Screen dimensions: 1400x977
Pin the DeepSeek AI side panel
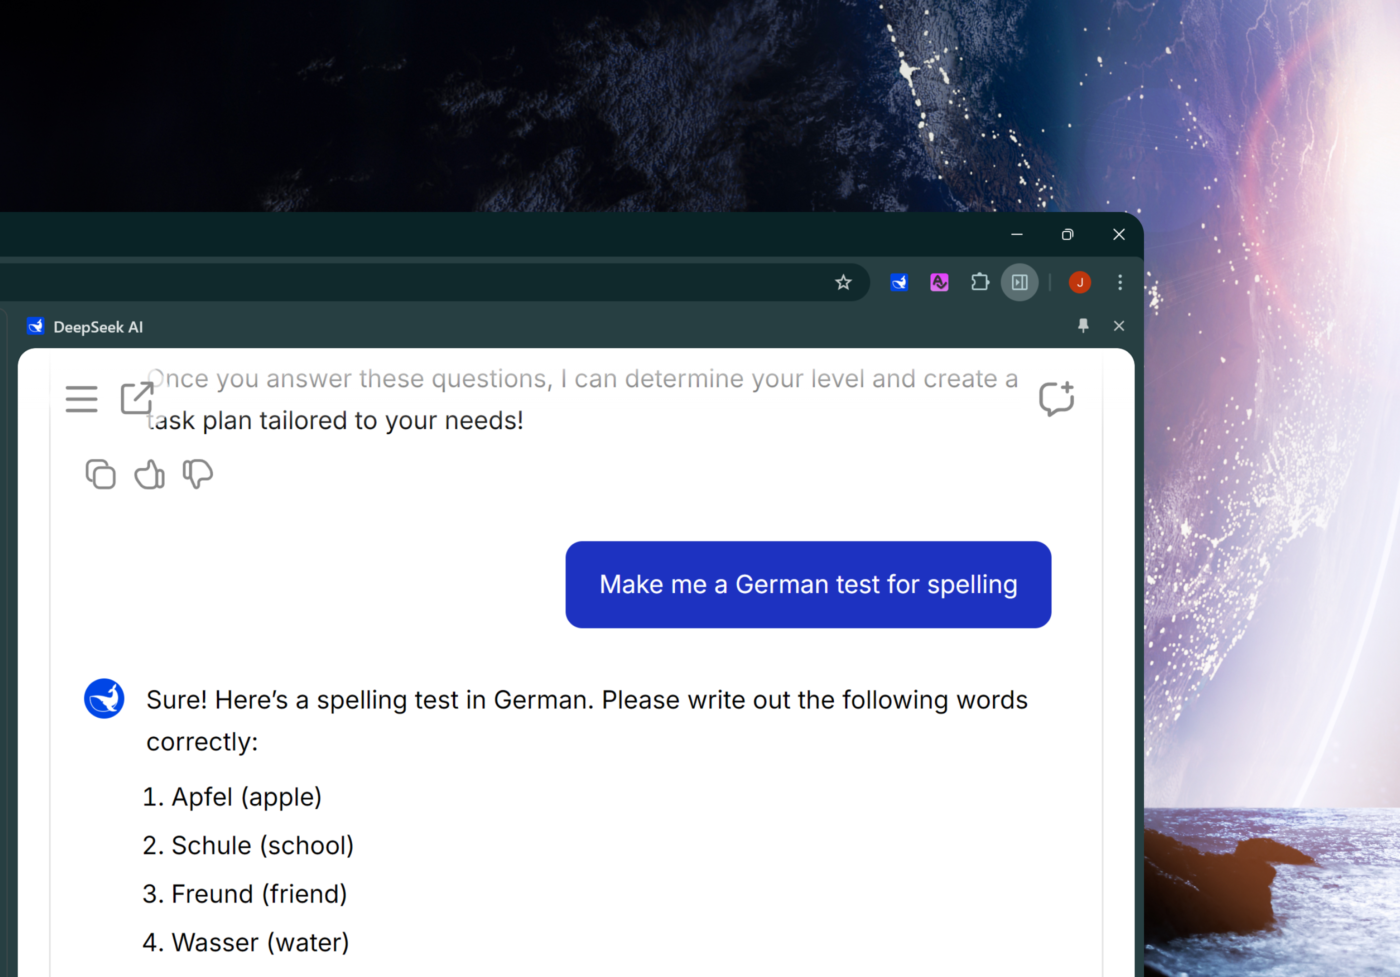coord(1083,326)
